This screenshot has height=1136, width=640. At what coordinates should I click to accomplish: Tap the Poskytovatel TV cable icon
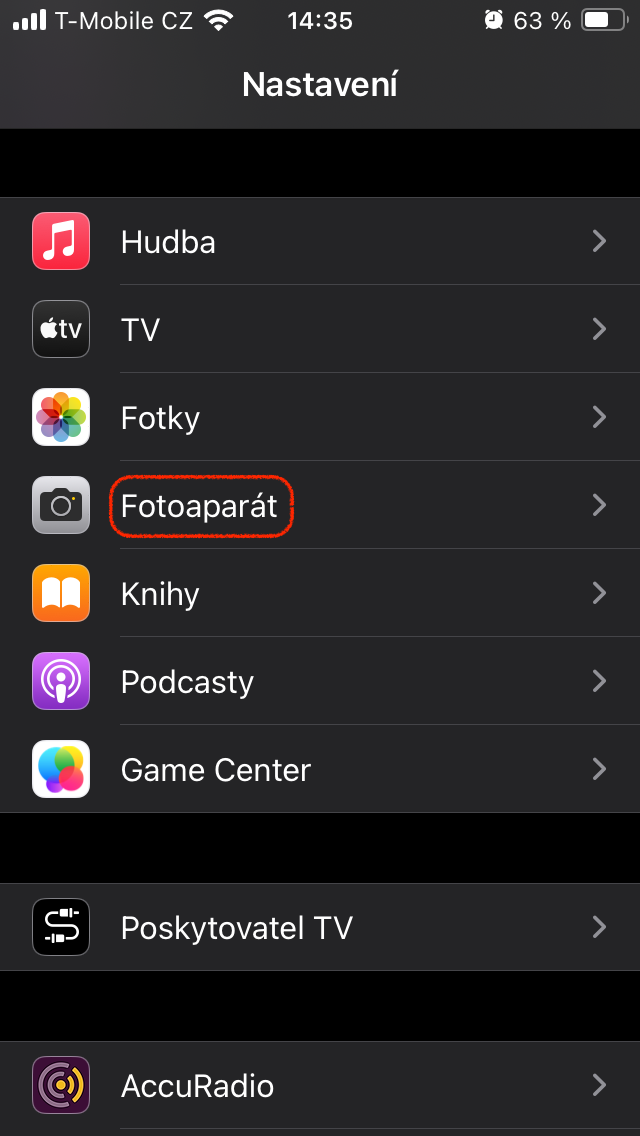coord(61,927)
